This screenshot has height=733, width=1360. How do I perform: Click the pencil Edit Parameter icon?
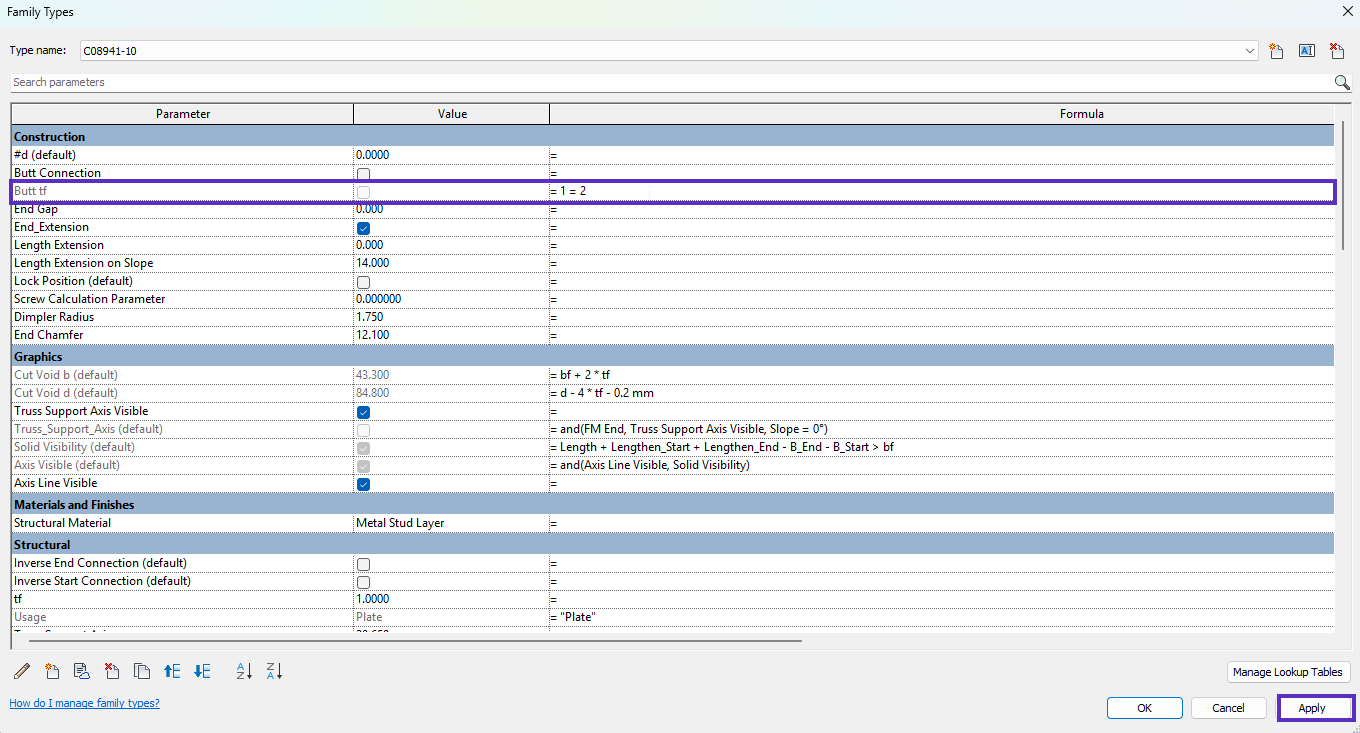22,671
